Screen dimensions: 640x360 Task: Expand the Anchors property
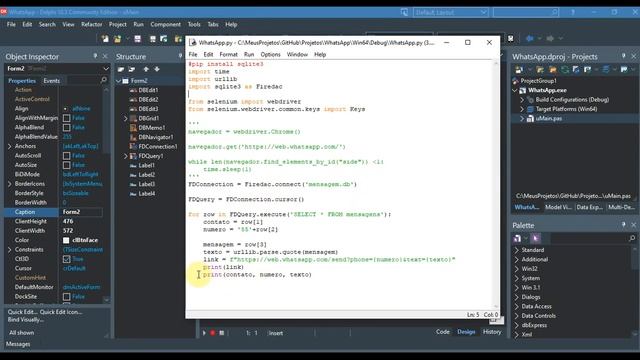click(9, 146)
